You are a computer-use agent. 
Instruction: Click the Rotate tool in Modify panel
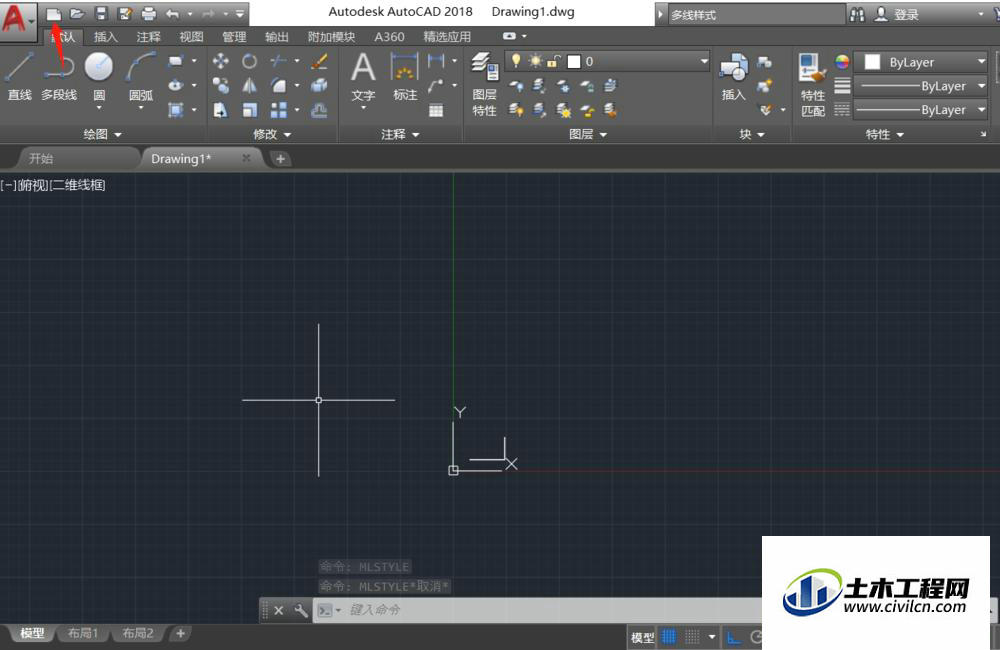tap(249, 61)
